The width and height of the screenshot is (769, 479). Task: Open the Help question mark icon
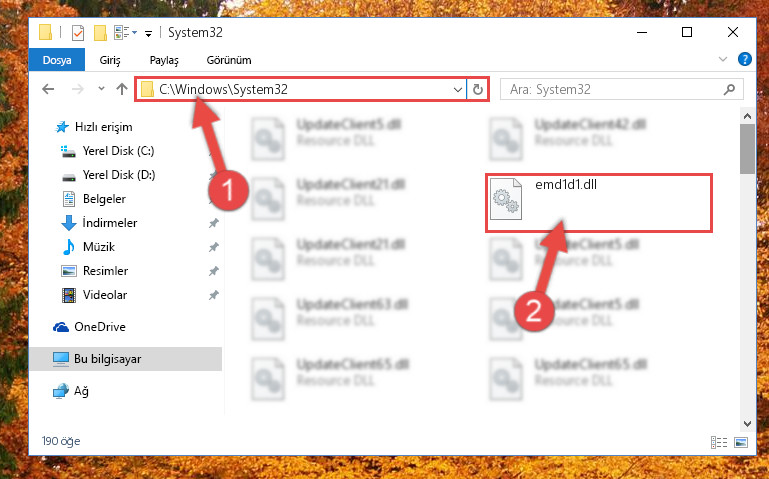[x=744, y=59]
